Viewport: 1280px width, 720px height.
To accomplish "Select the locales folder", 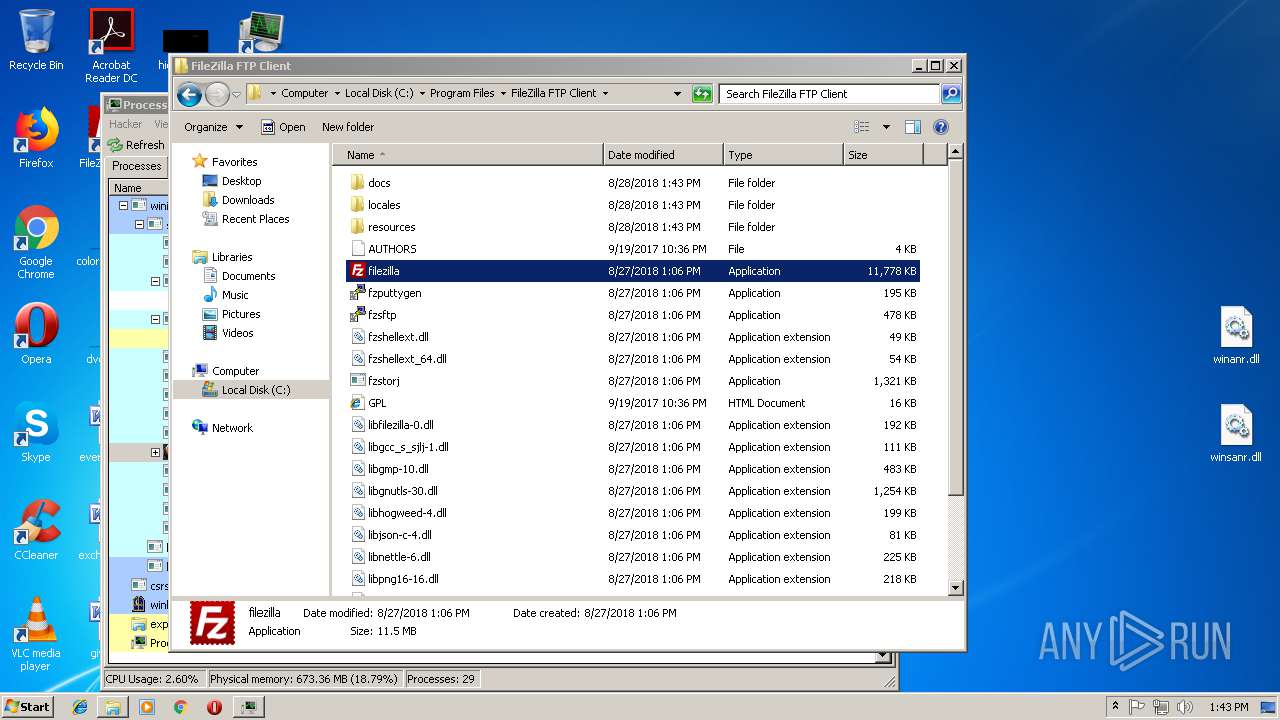I will (x=632, y=205).
